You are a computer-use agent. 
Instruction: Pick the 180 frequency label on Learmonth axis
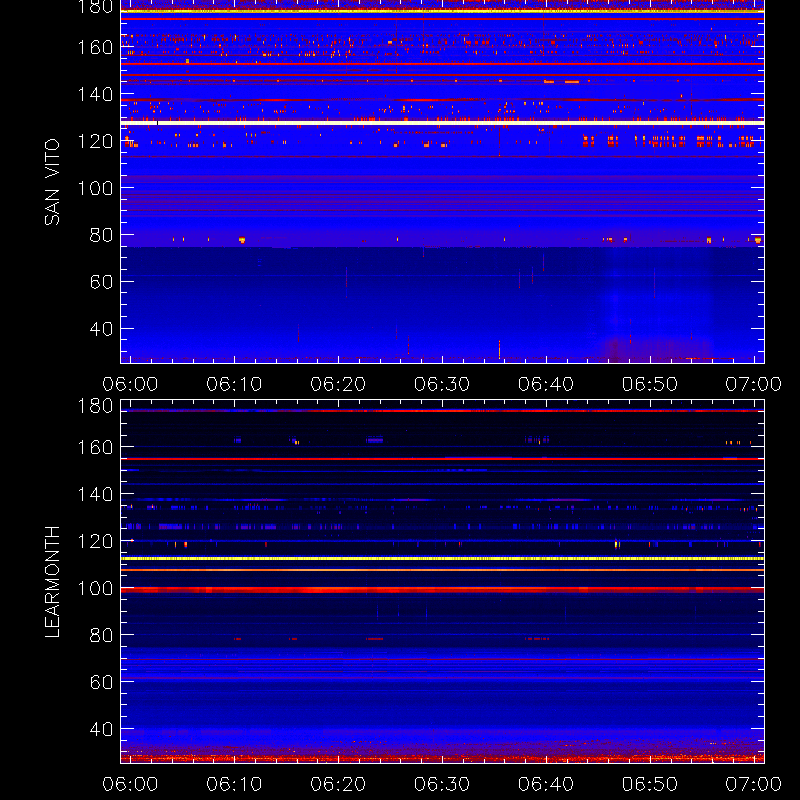(x=95, y=406)
